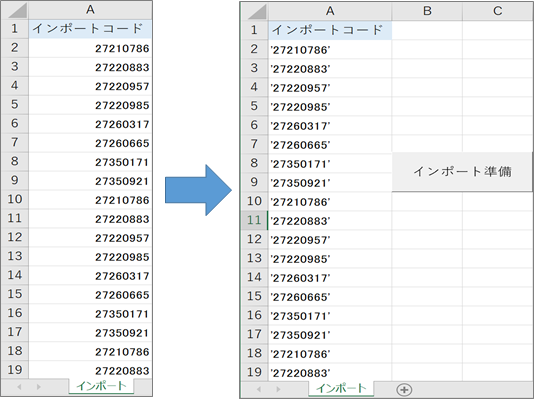Click cell A2 '27210786' in right sheet
This screenshot has height=399, width=534.
coord(330,50)
